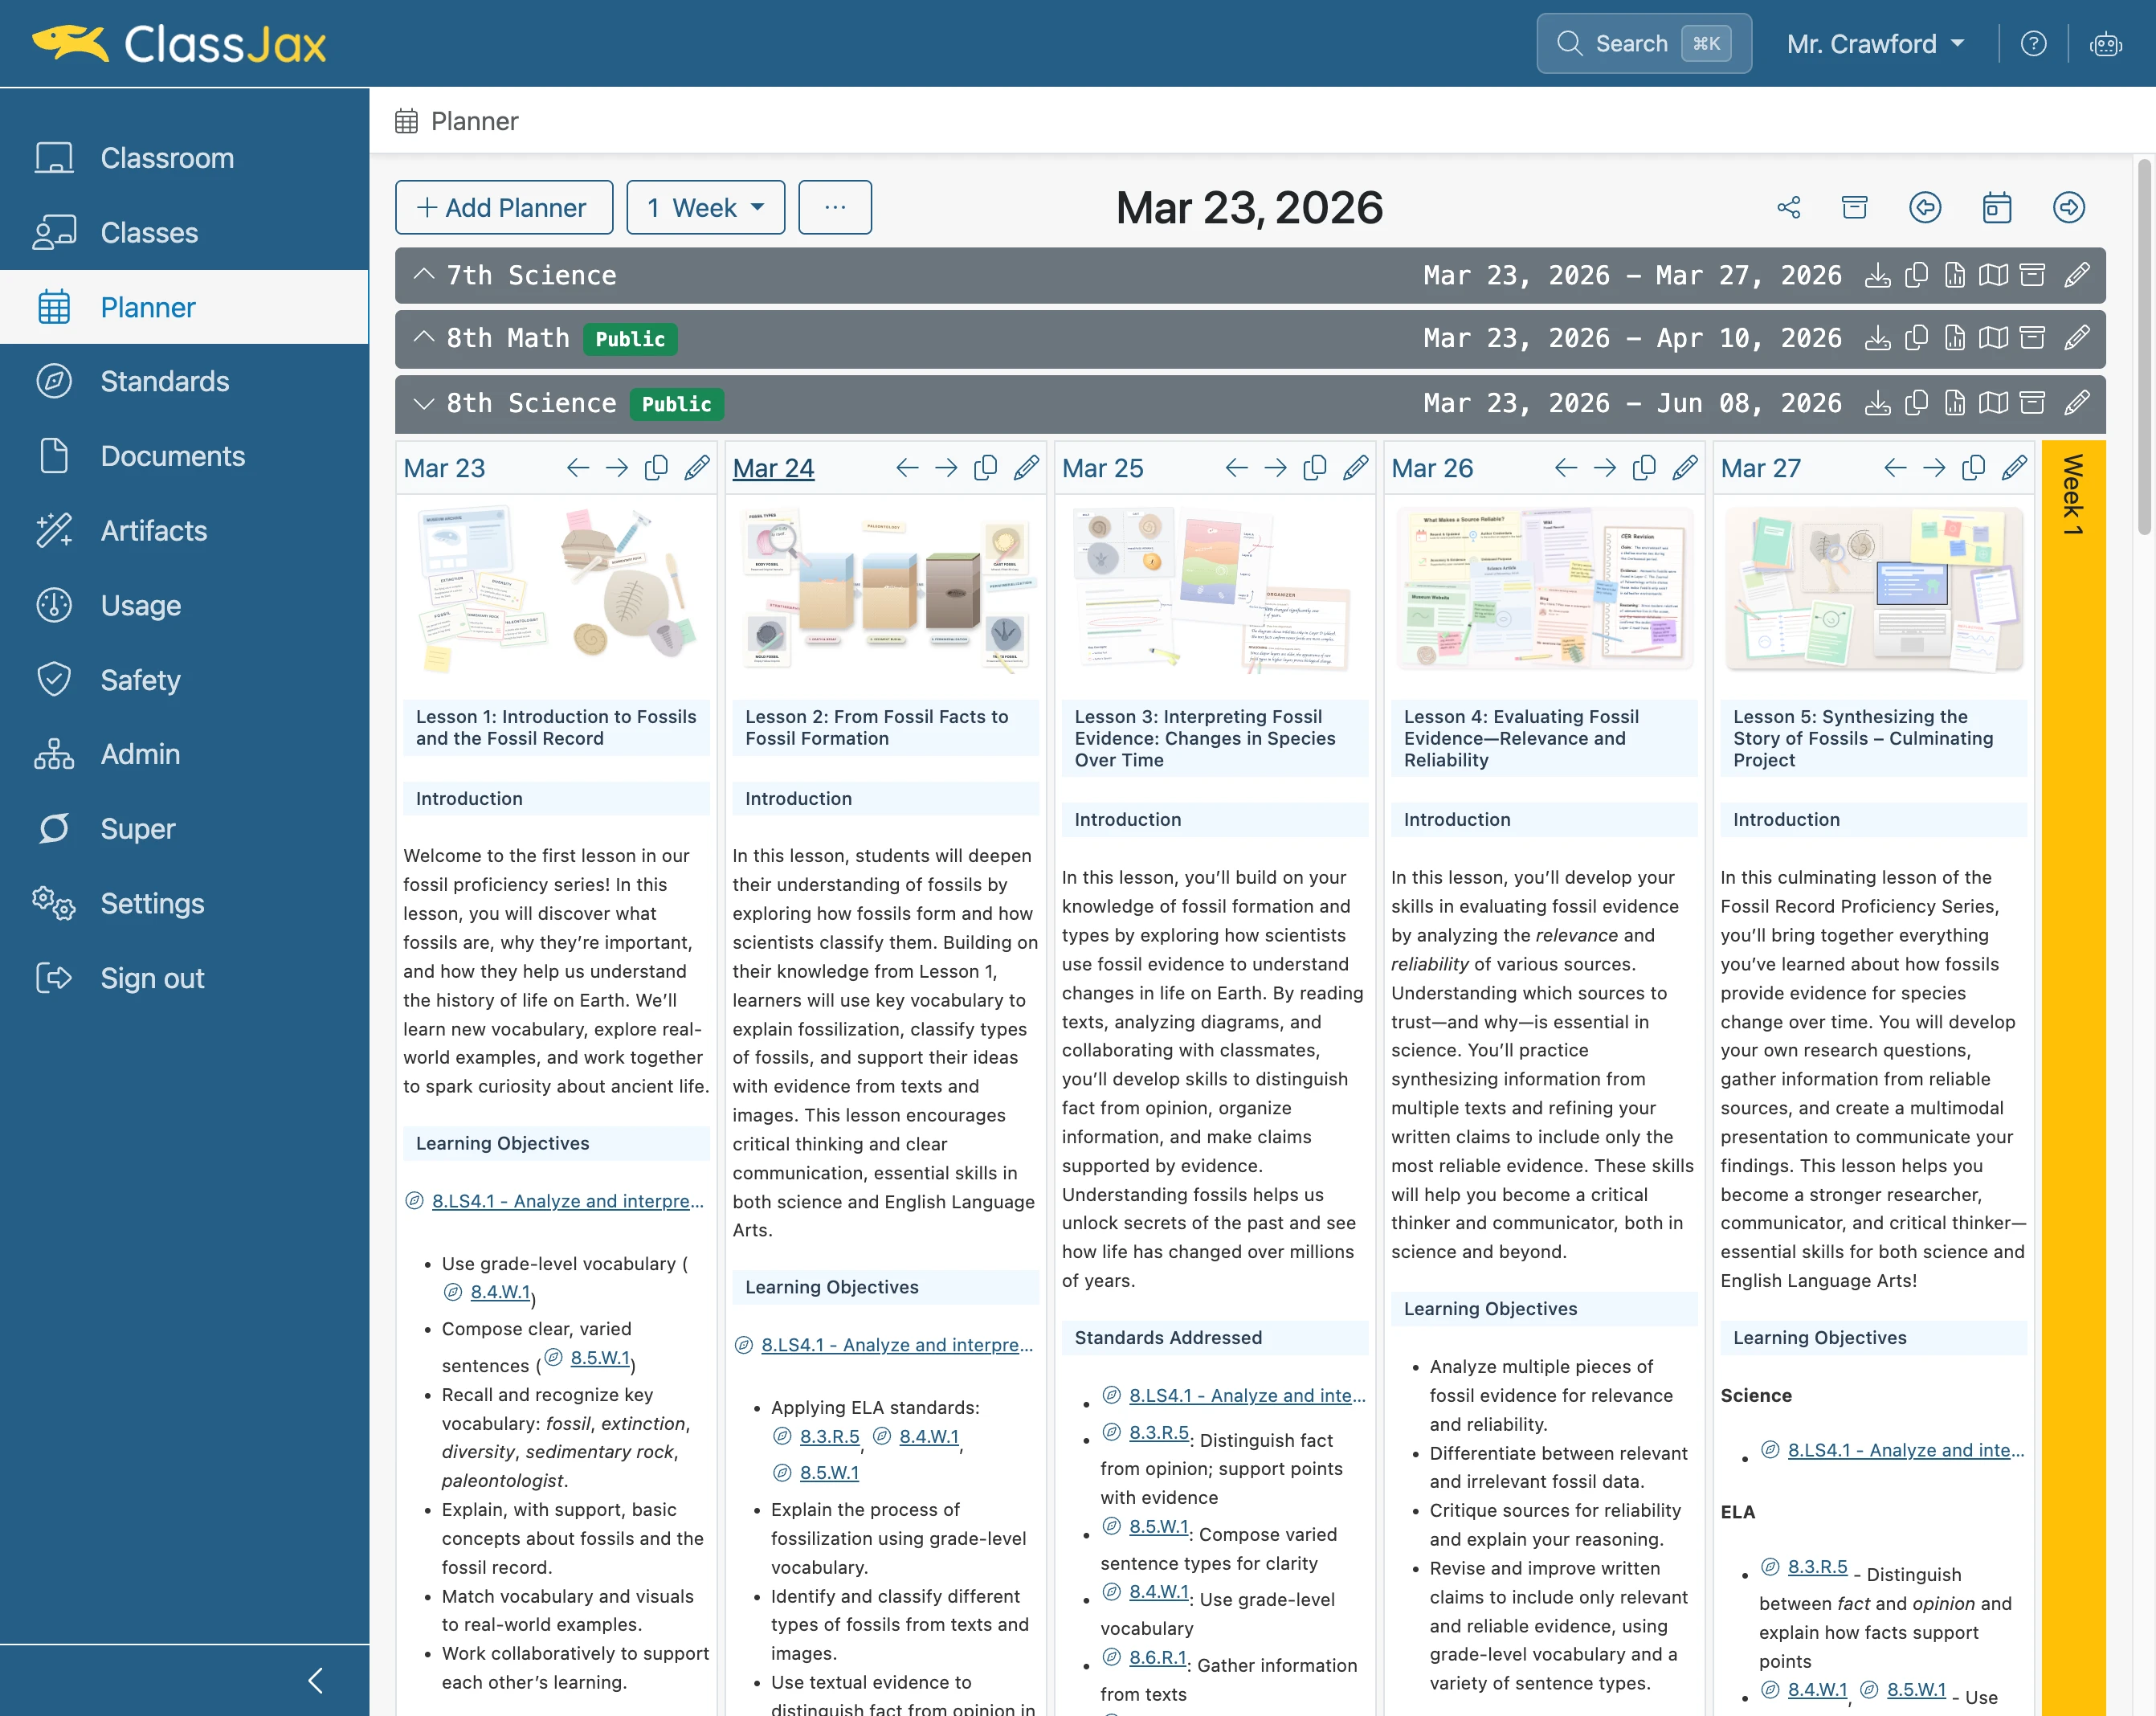Click the Lesson 4 thumbnail image
The image size is (2156, 1716).
point(1544,588)
